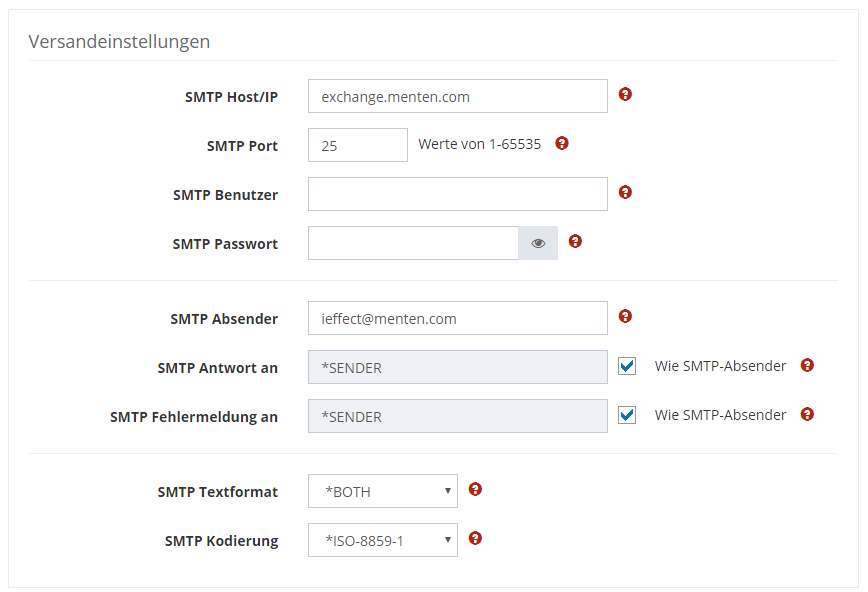868x592 pixels.
Task: Open the SMTP Textformat dropdown
Action: coord(382,491)
